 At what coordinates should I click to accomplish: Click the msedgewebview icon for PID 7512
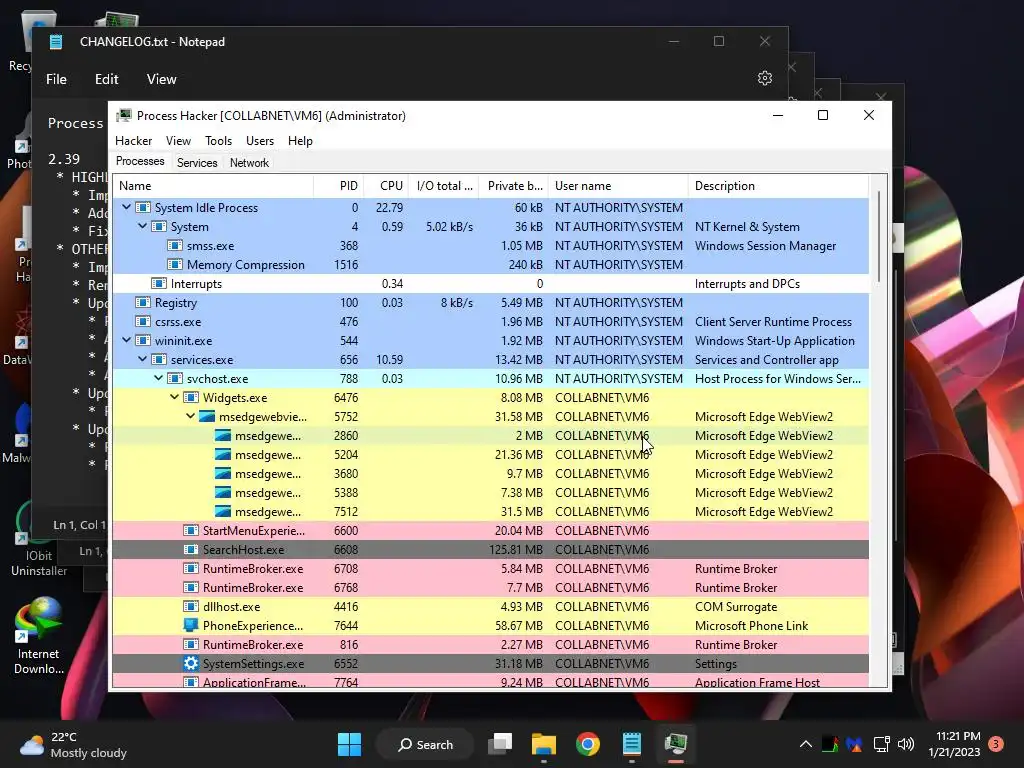(223, 511)
